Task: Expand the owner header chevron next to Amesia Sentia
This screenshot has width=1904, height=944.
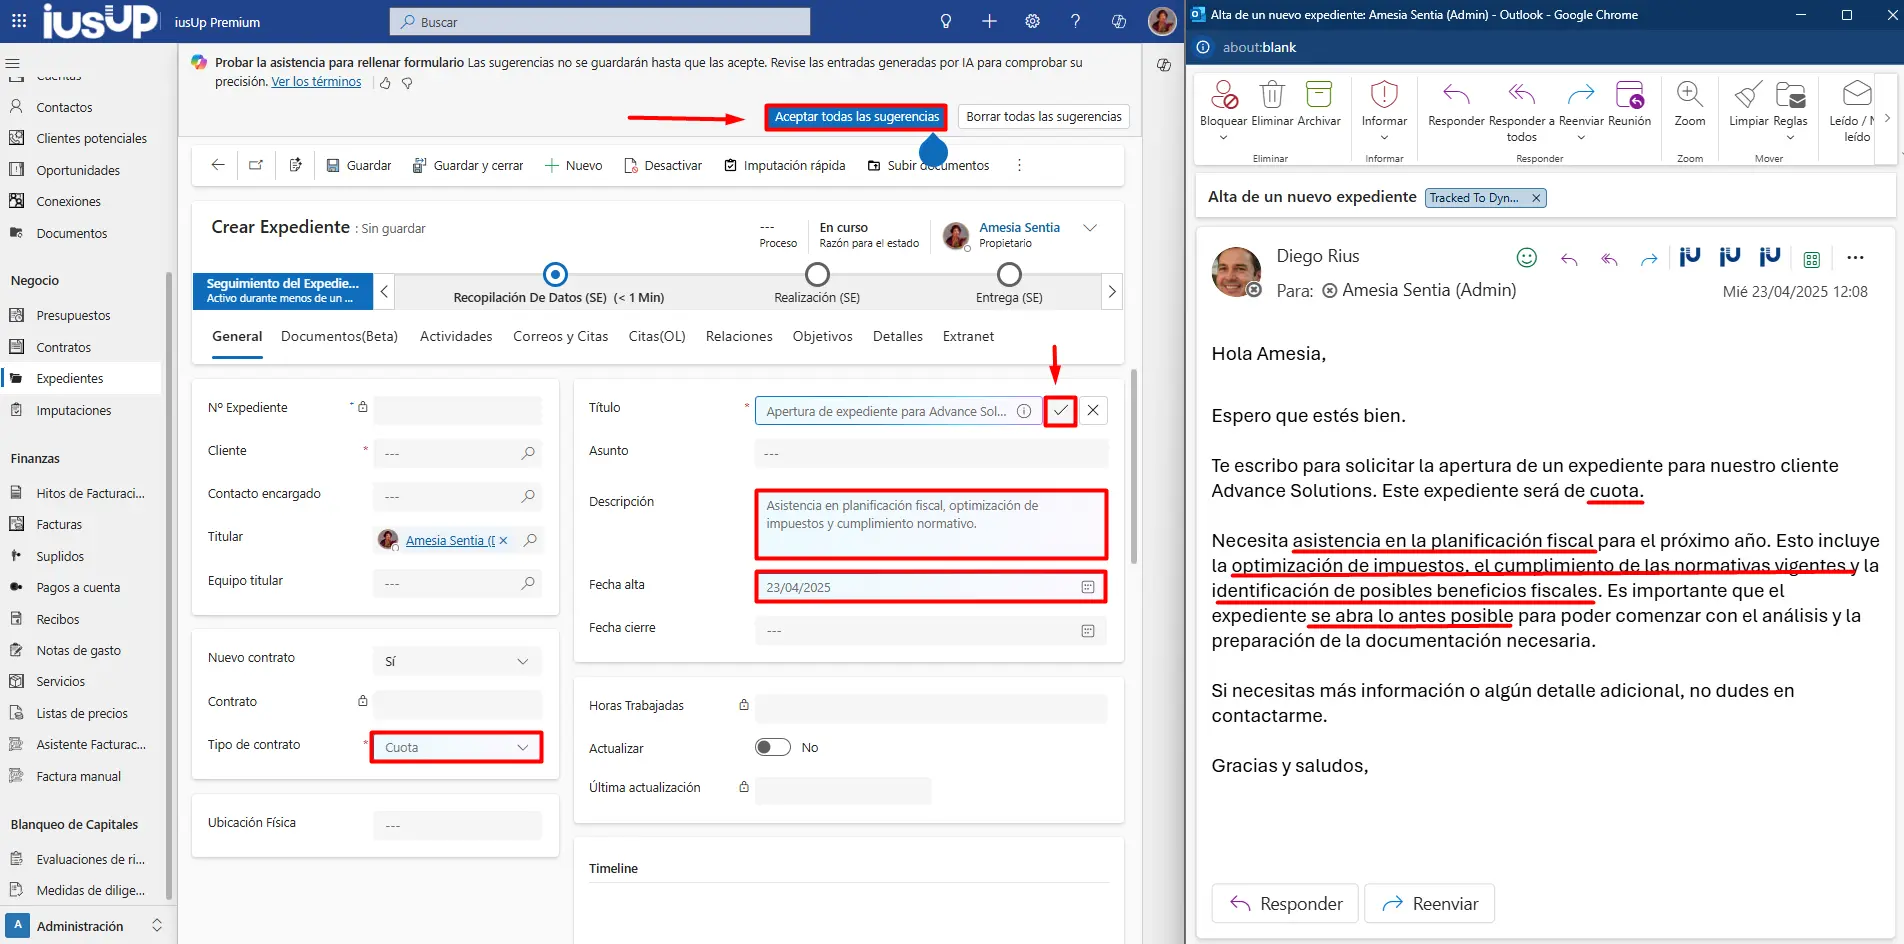Action: pyautogui.click(x=1090, y=228)
